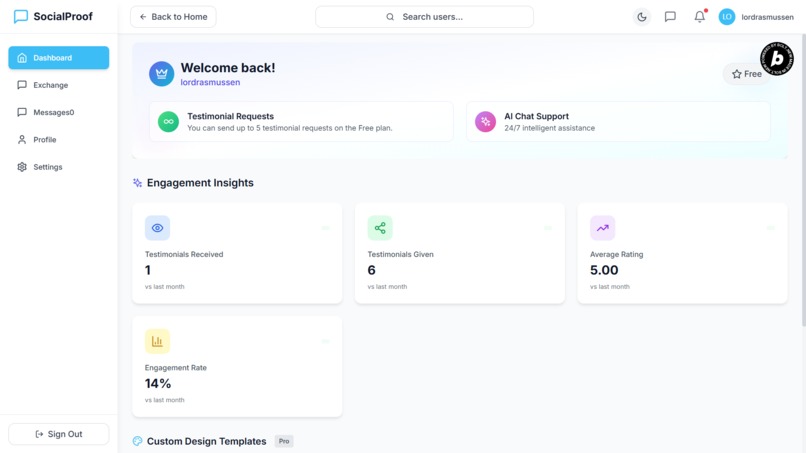Focus the Search users field
Viewport: 806px width, 453px height.
point(424,16)
